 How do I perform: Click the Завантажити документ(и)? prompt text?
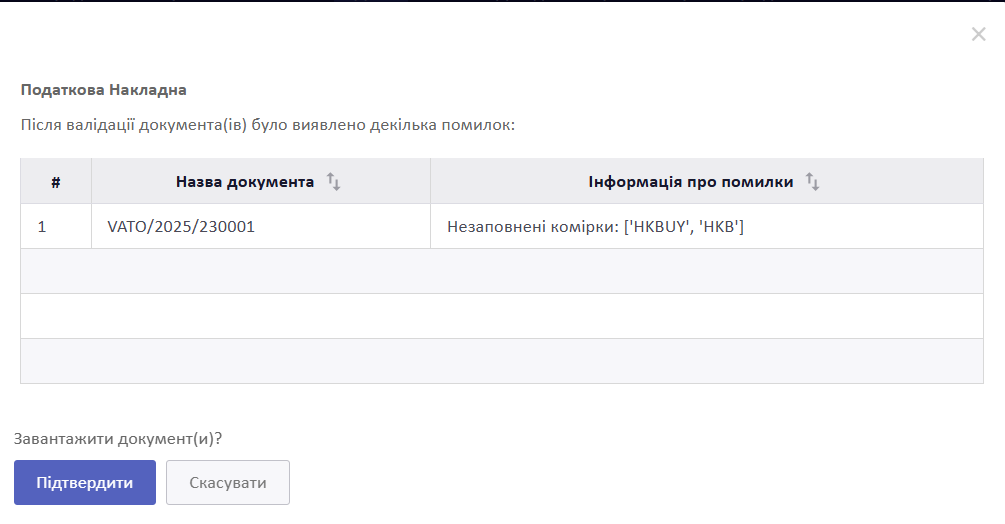(118, 439)
